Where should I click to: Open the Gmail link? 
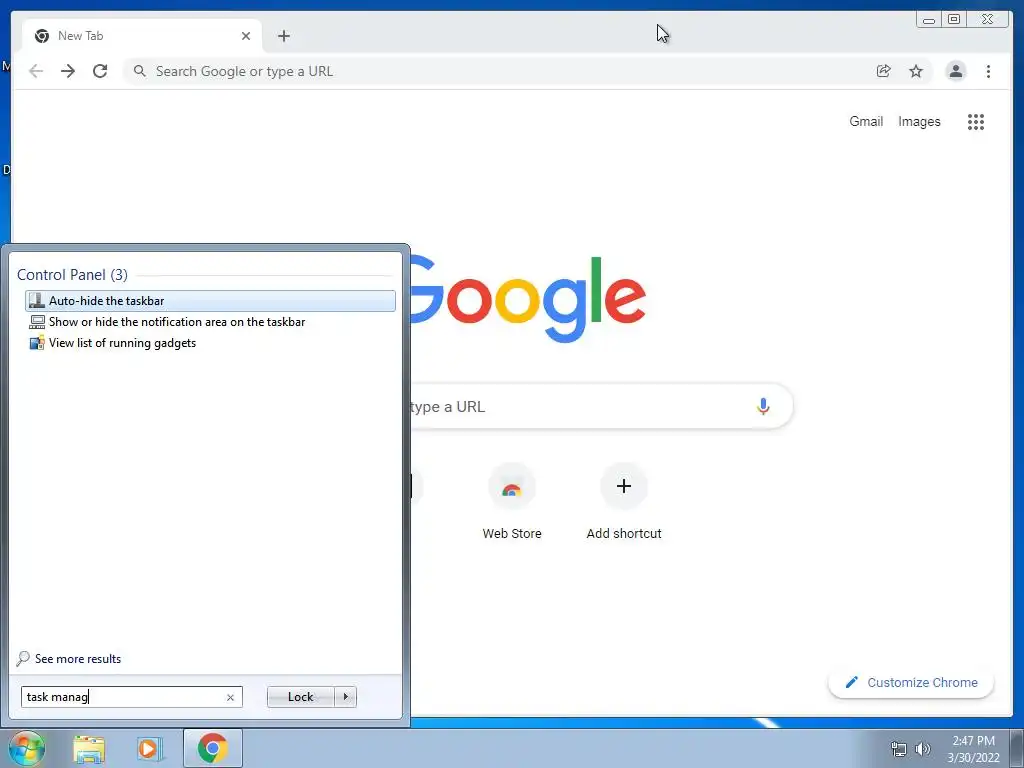pos(866,121)
